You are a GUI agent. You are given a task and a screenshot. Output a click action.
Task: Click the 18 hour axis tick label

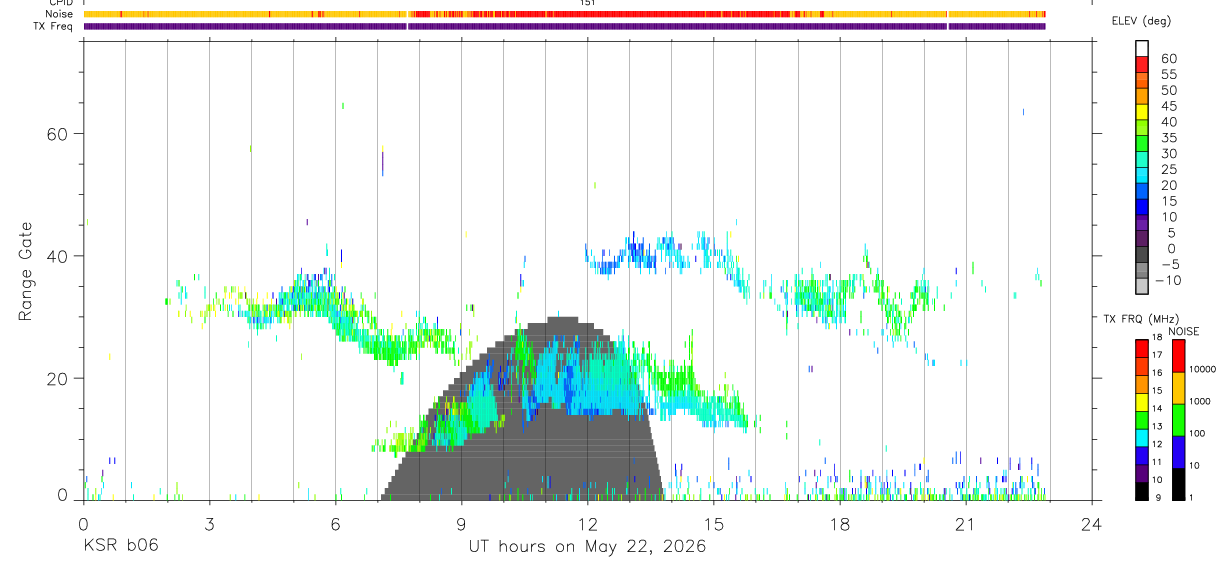tap(840, 524)
